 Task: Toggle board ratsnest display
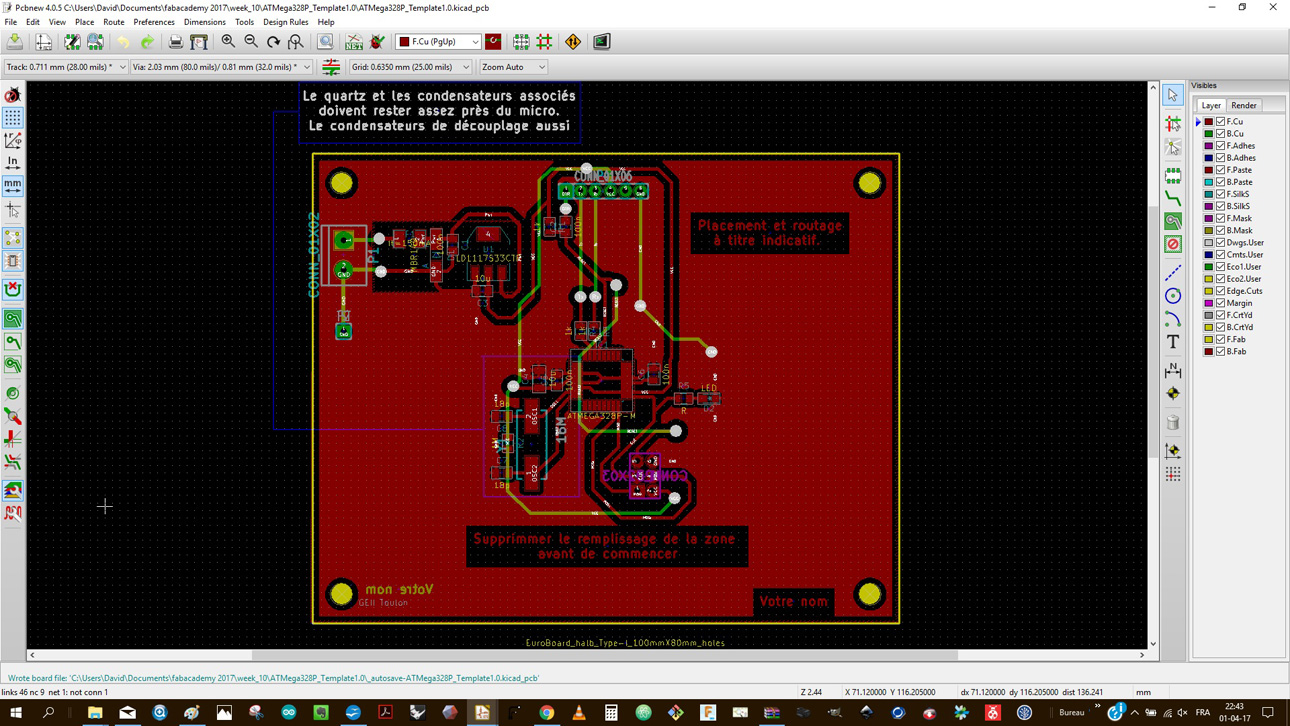click(13, 238)
